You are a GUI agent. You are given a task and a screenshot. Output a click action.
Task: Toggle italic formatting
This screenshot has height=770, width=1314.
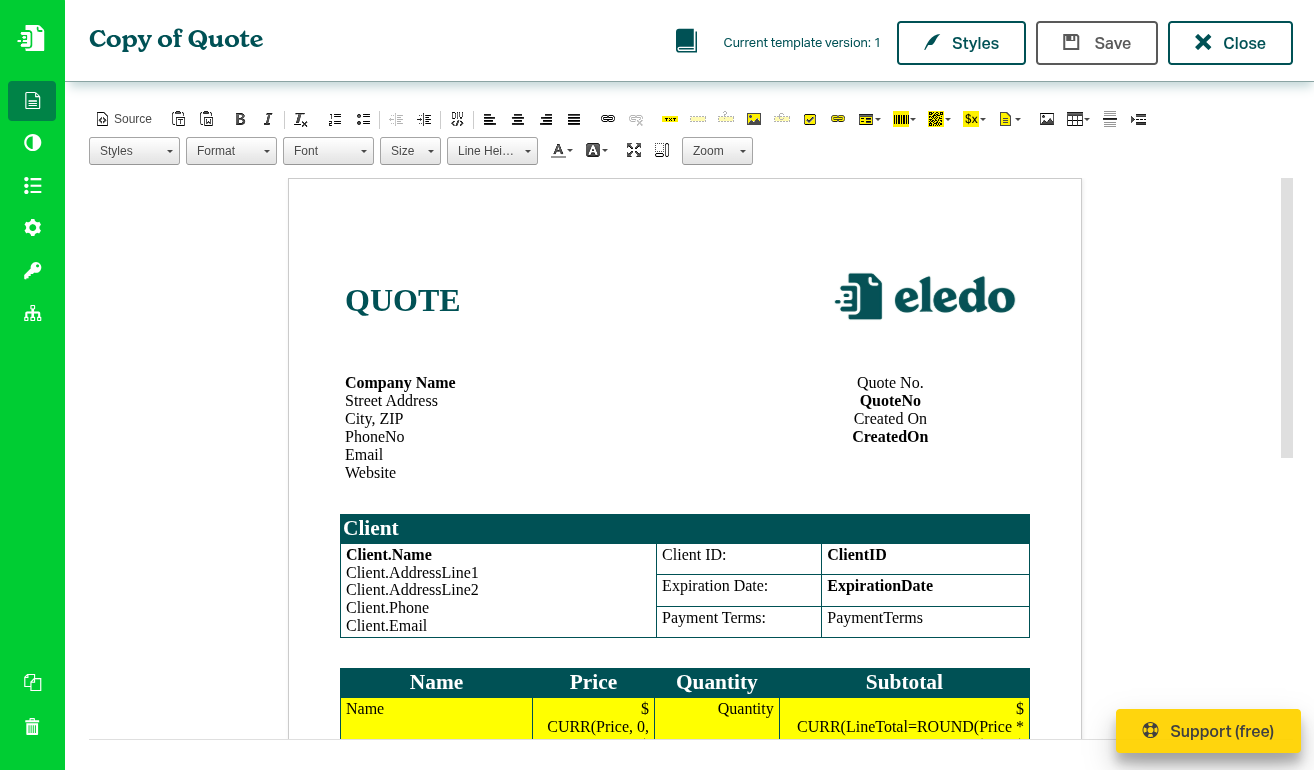(268, 119)
